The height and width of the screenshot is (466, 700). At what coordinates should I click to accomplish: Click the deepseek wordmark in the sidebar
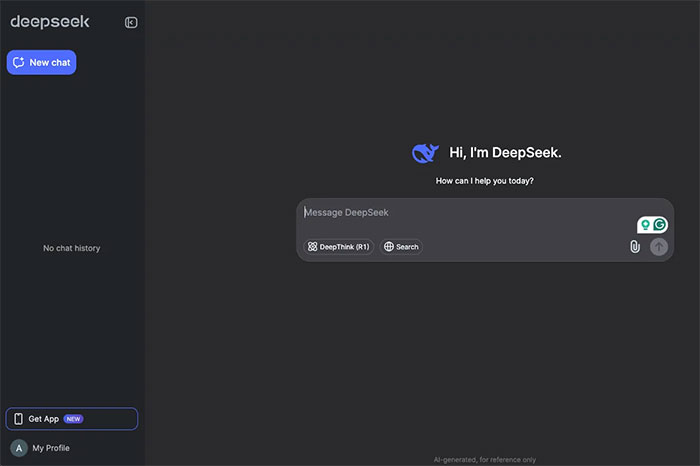50,22
